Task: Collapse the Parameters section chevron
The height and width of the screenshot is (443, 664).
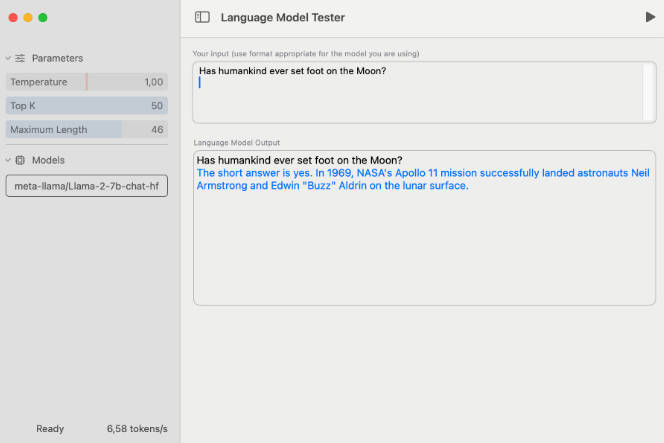Action: pos(8,59)
